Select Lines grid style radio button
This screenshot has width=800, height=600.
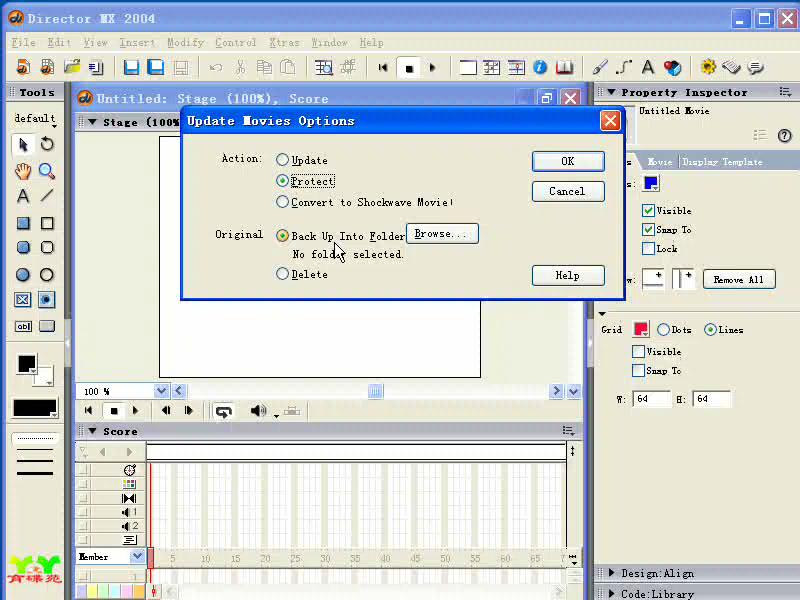click(710, 330)
